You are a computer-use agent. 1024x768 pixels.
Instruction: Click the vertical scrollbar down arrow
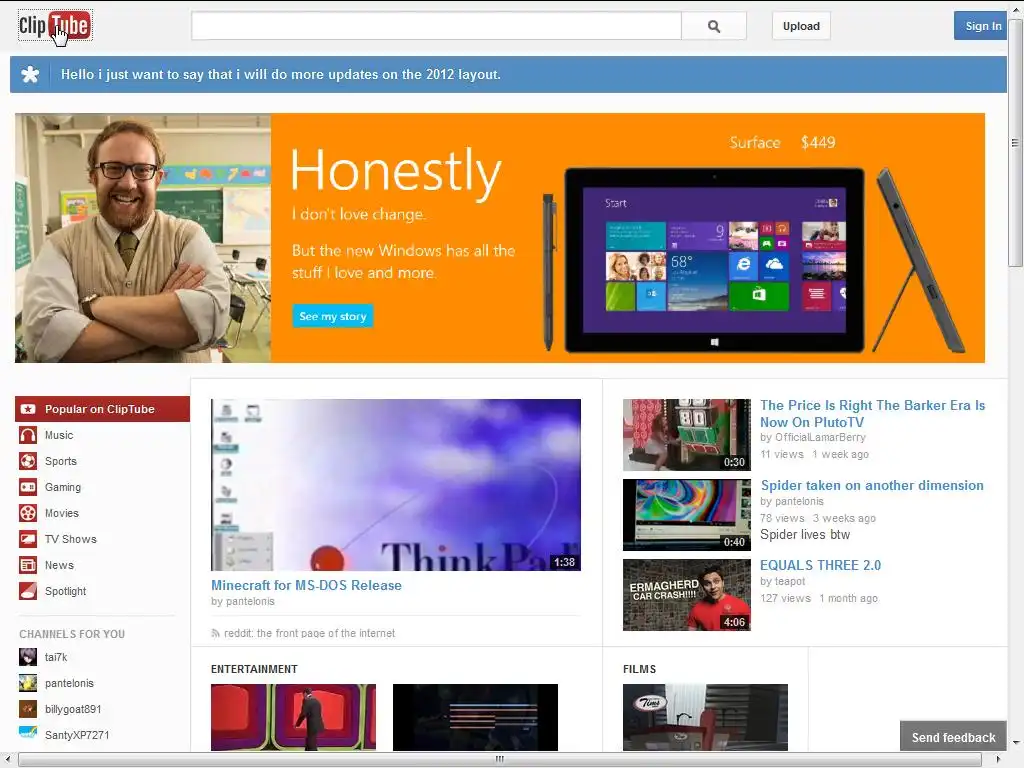point(1015,743)
